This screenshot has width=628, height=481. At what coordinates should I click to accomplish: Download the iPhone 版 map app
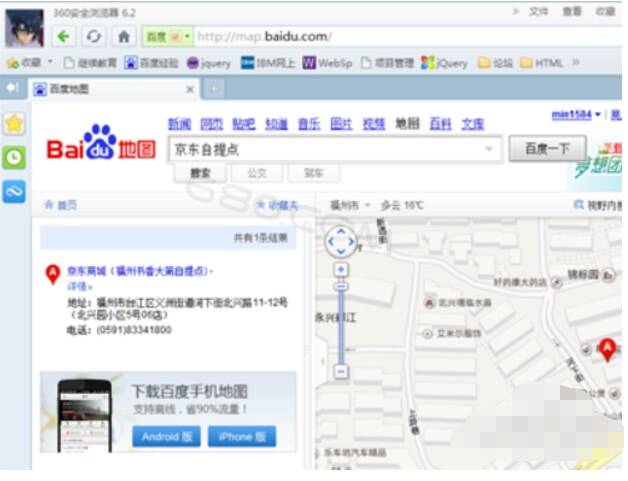pos(242,437)
